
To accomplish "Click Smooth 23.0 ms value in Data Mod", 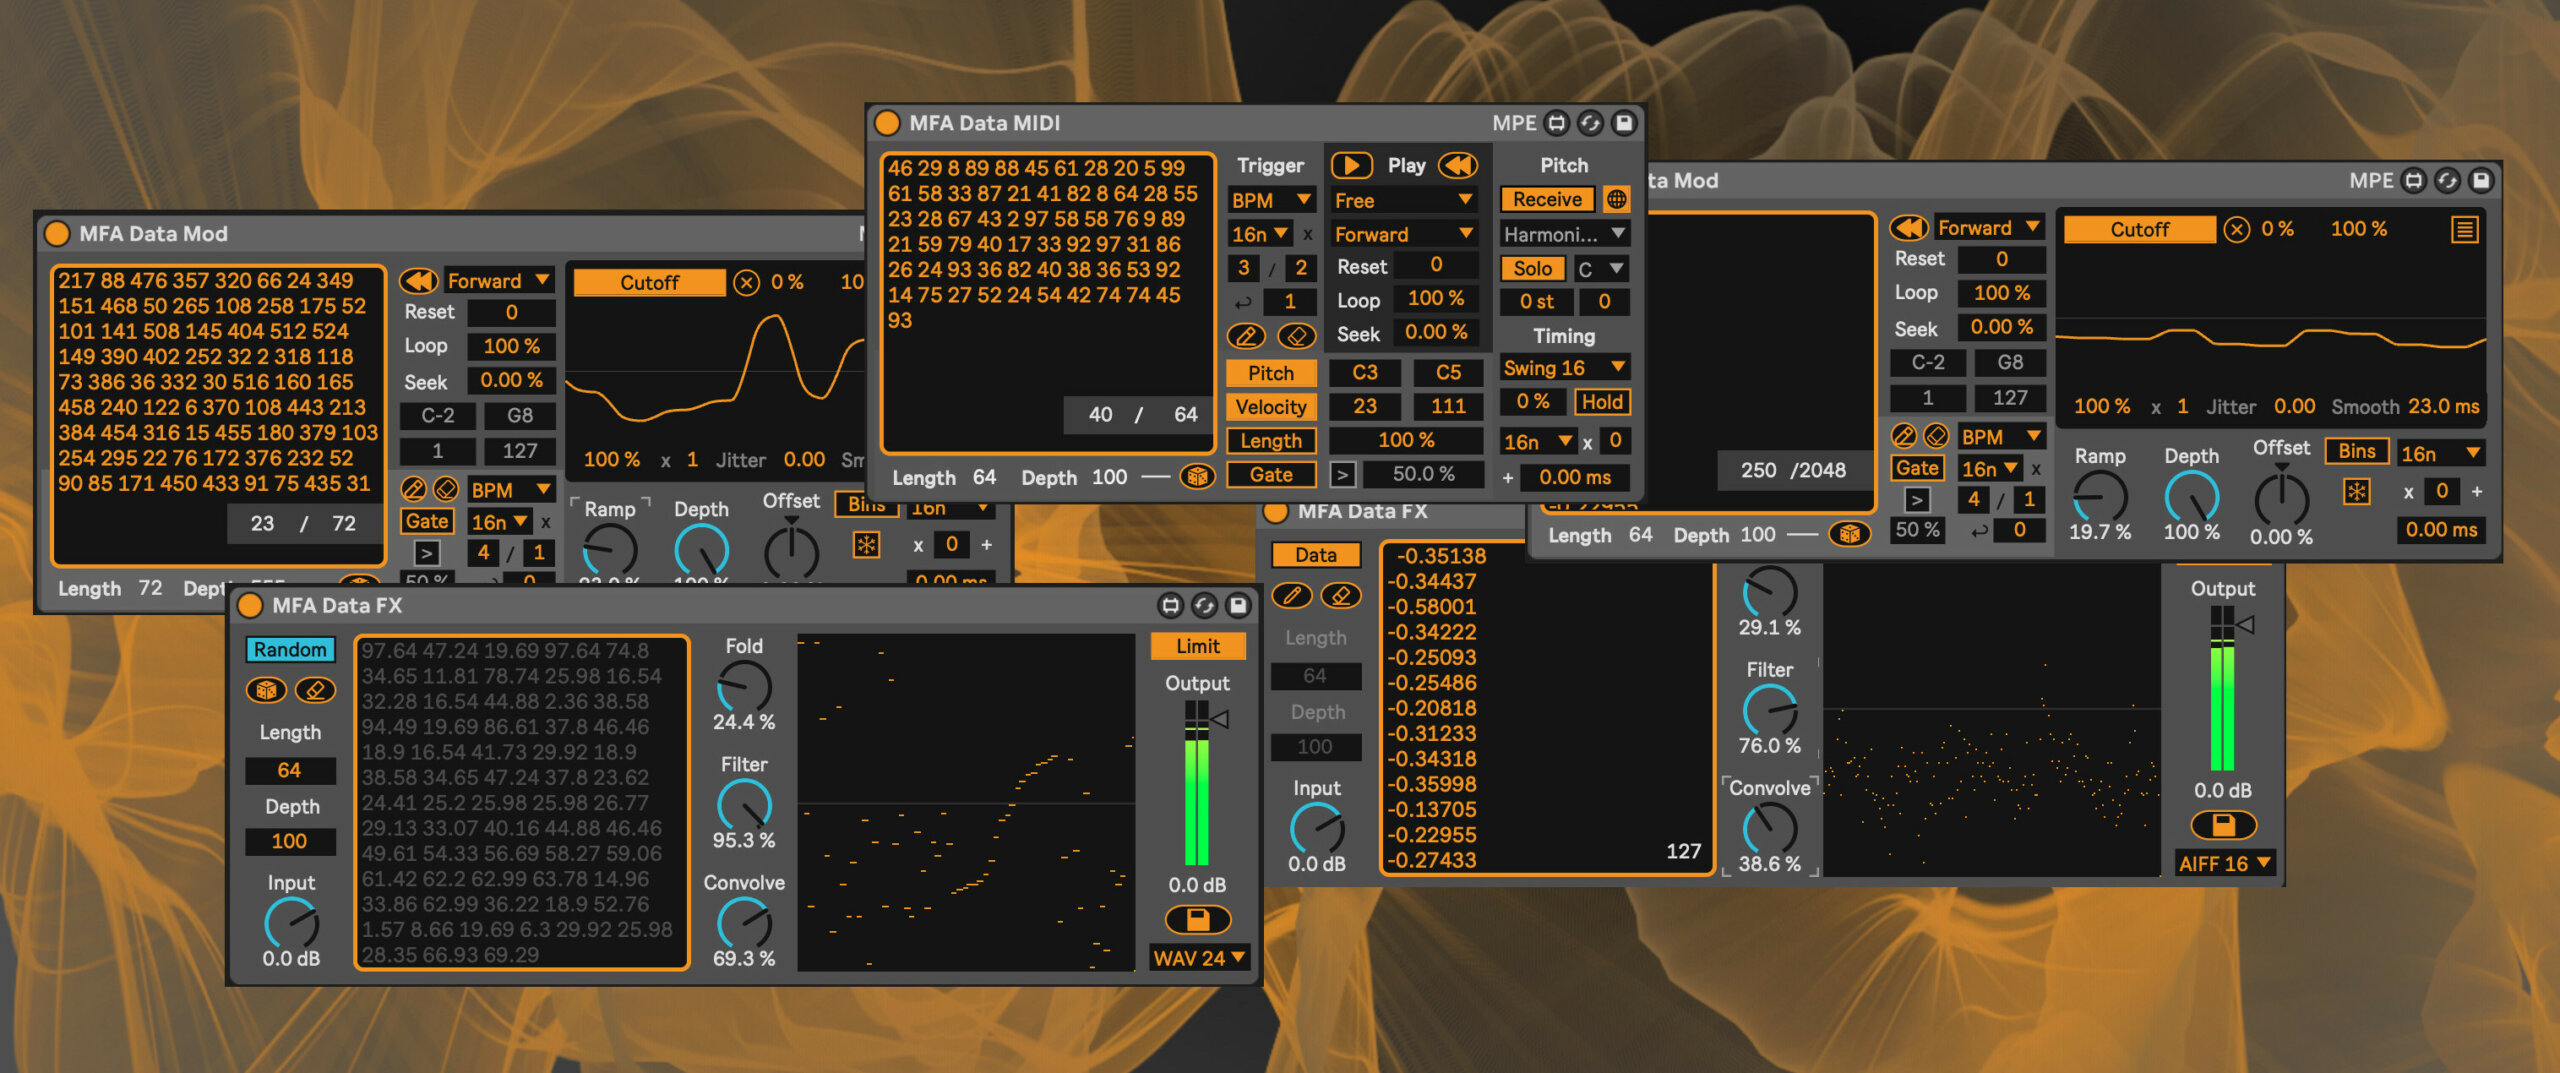I will coord(2442,407).
